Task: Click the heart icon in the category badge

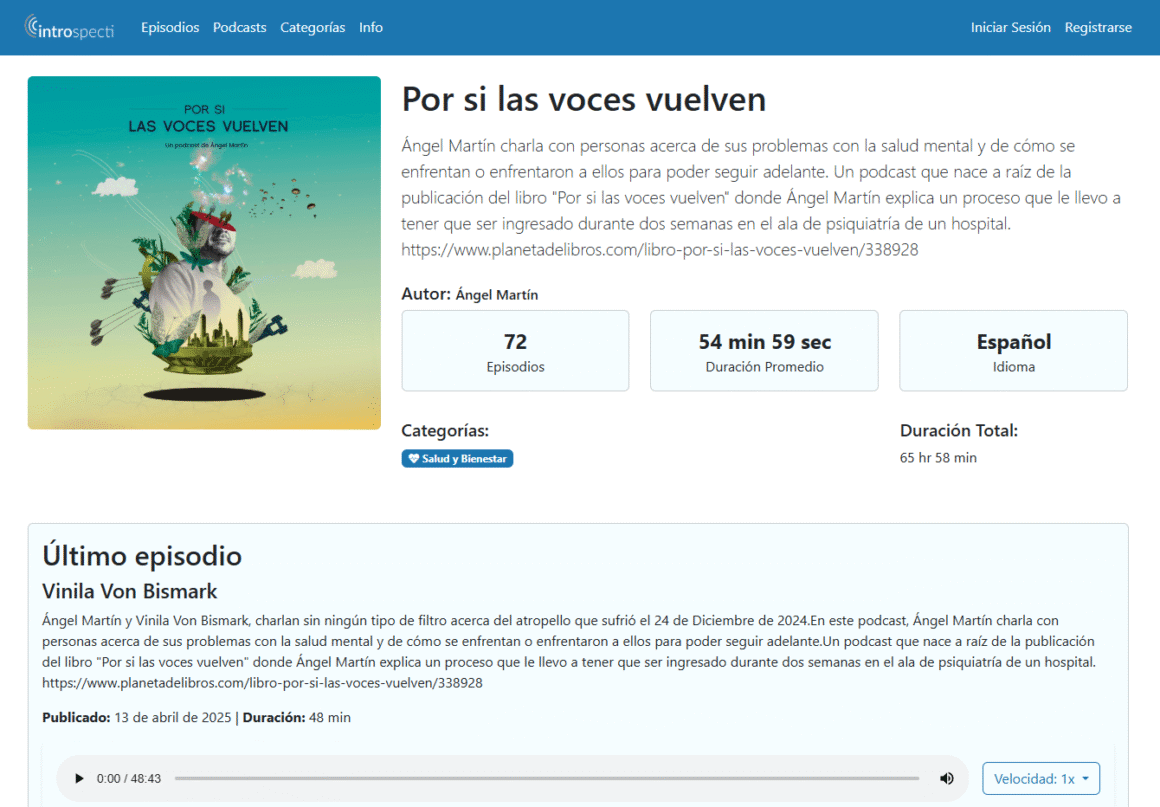Action: click(414, 459)
